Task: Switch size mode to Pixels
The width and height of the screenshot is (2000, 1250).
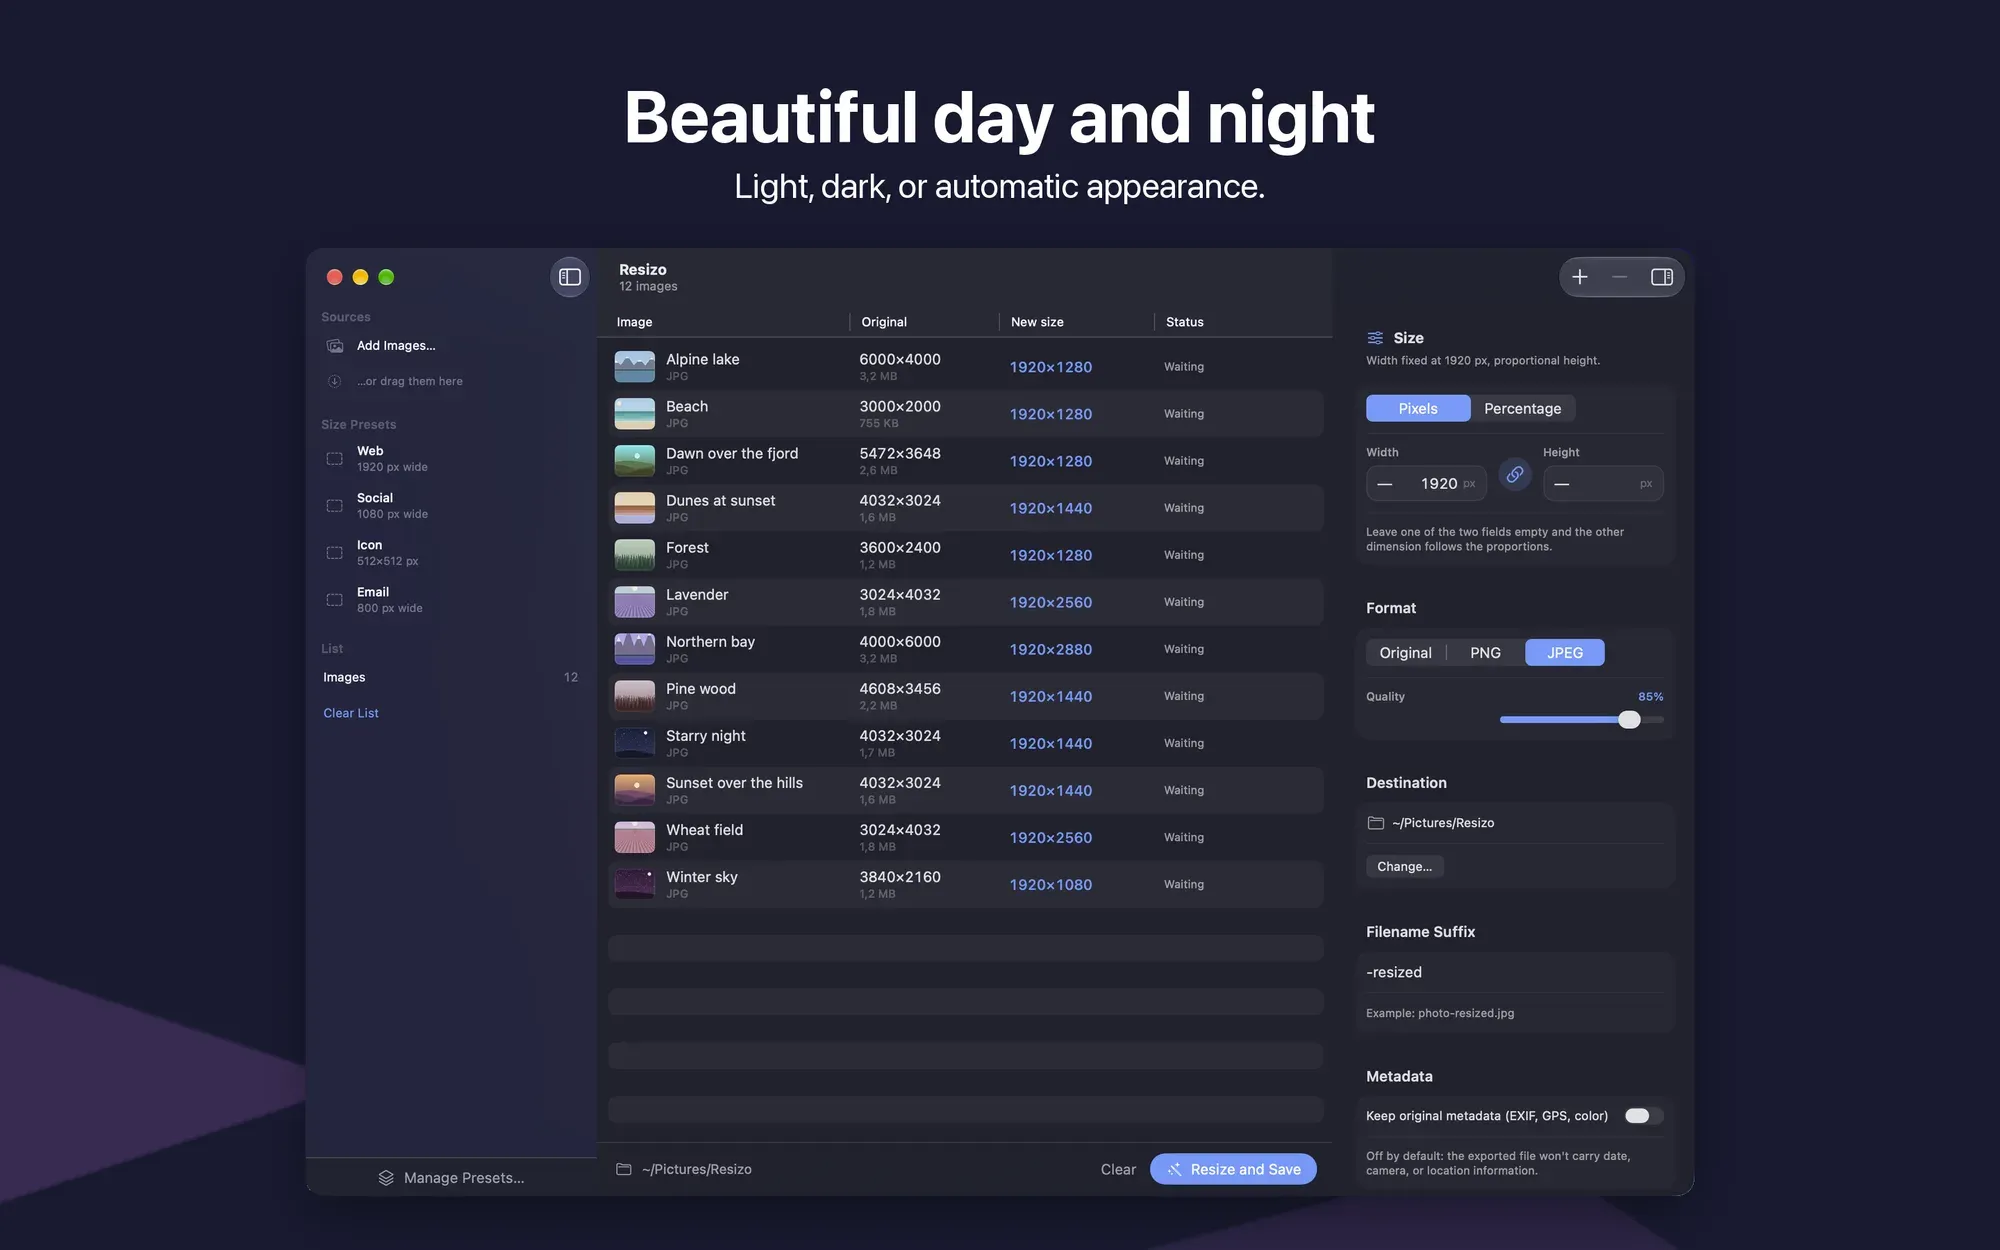Action: [x=1418, y=408]
